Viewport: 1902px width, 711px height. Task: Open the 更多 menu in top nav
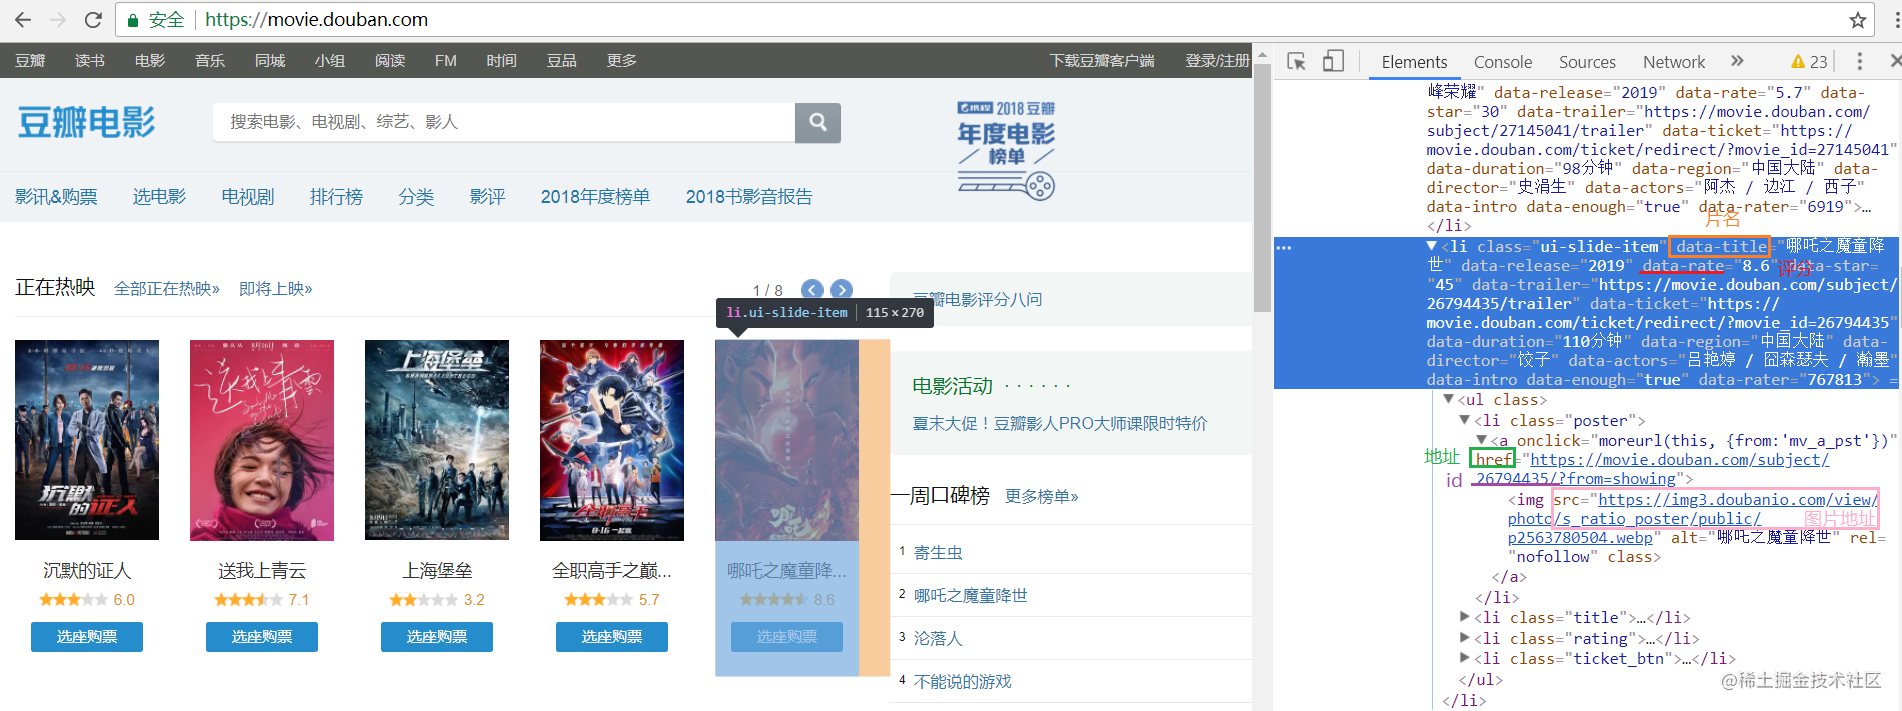[622, 61]
